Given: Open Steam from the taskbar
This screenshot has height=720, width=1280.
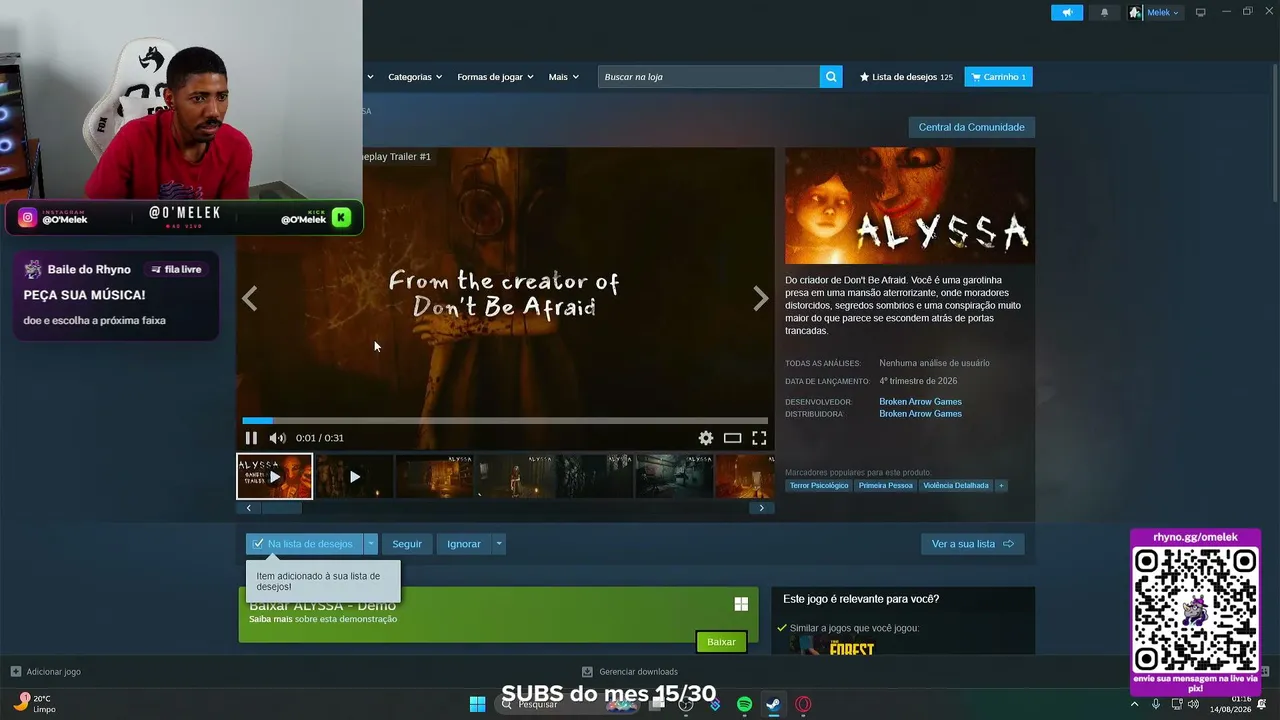Looking at the screenshot, I should point(774,704).
